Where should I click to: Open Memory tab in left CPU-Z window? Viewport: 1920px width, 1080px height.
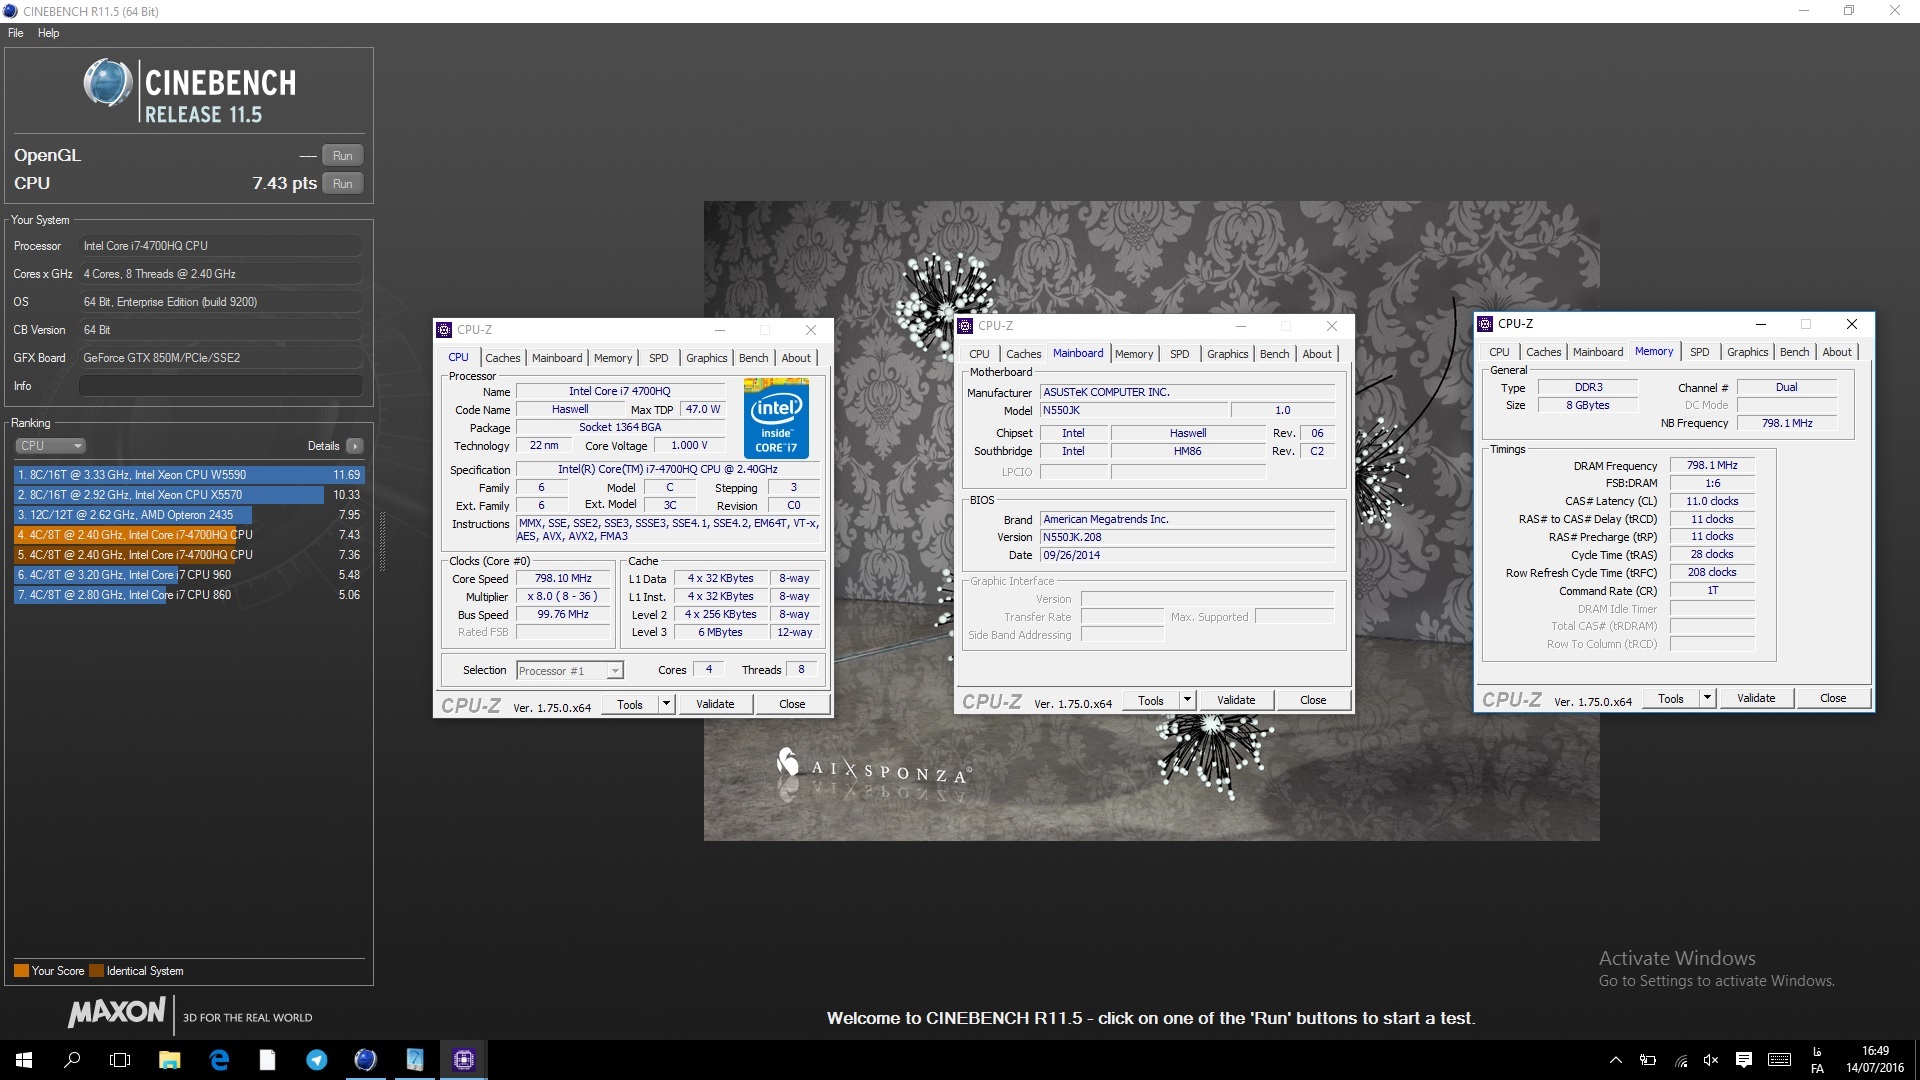tap(613, 358)
